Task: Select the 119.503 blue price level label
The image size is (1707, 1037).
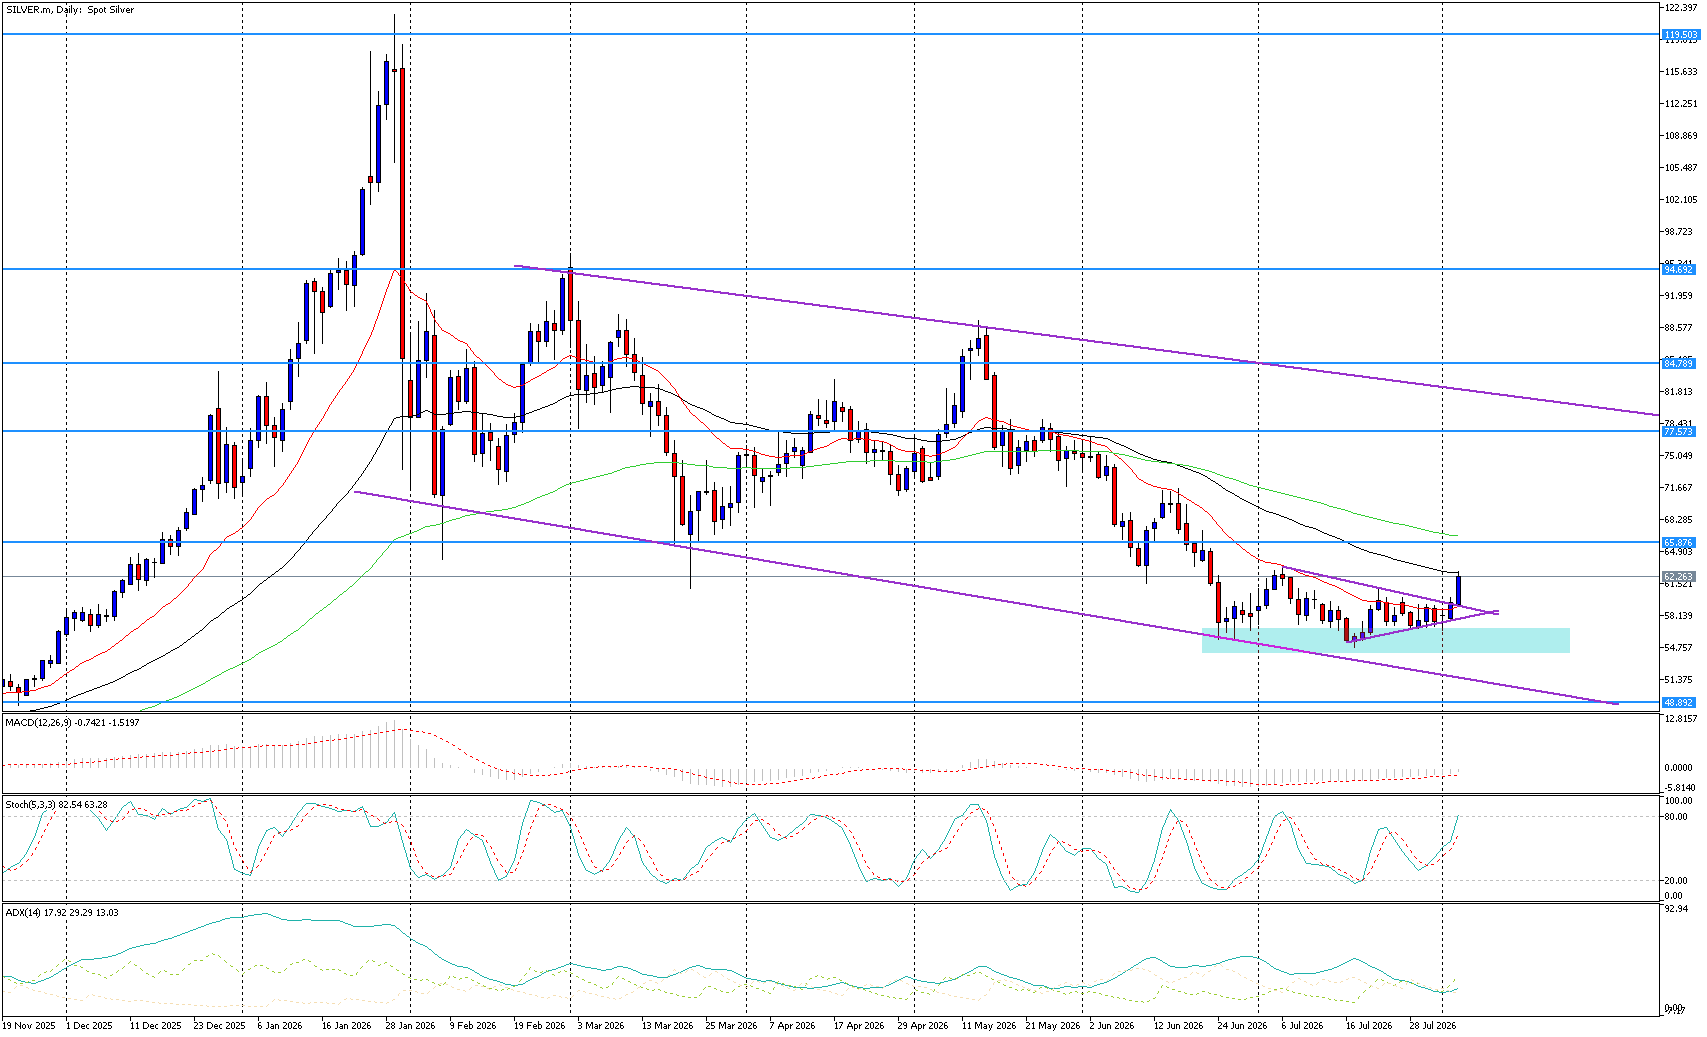Action: tap(1679, 34)
